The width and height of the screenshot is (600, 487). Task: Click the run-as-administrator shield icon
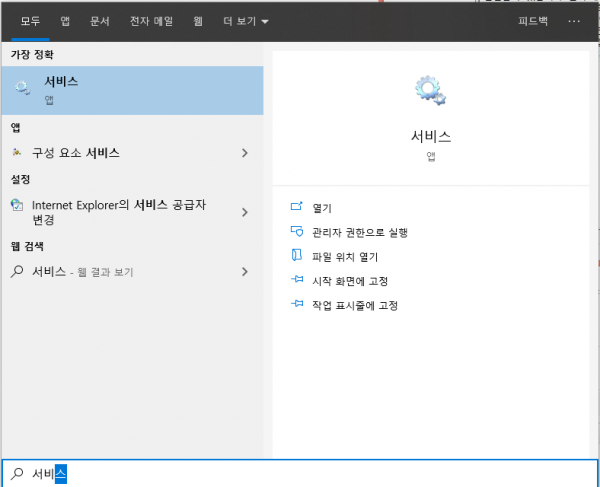[297, 231]
